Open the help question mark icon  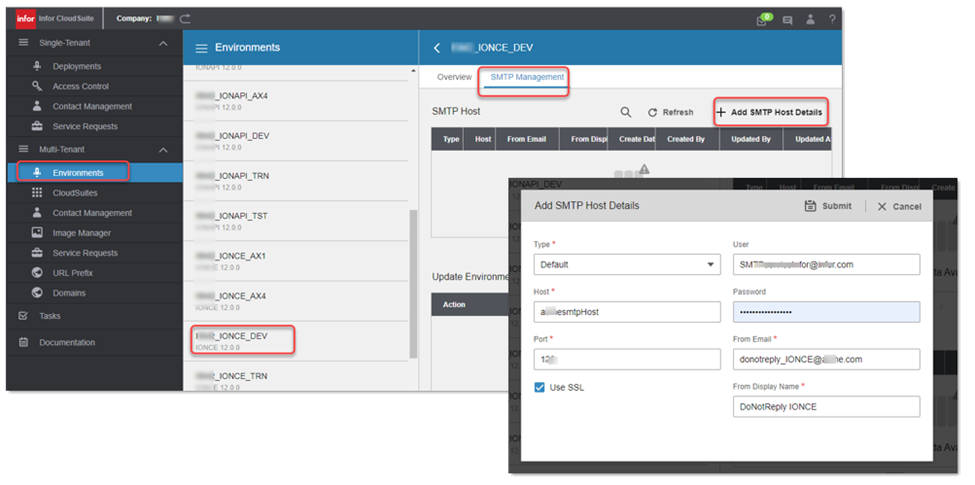point(832,19)
